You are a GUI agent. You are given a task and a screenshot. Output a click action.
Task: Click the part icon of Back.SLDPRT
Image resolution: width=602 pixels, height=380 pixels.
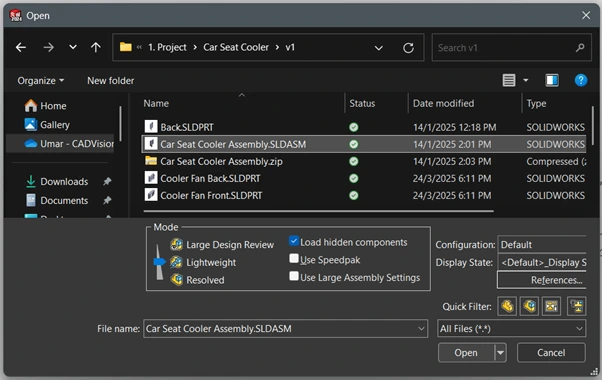click(151, 126)
